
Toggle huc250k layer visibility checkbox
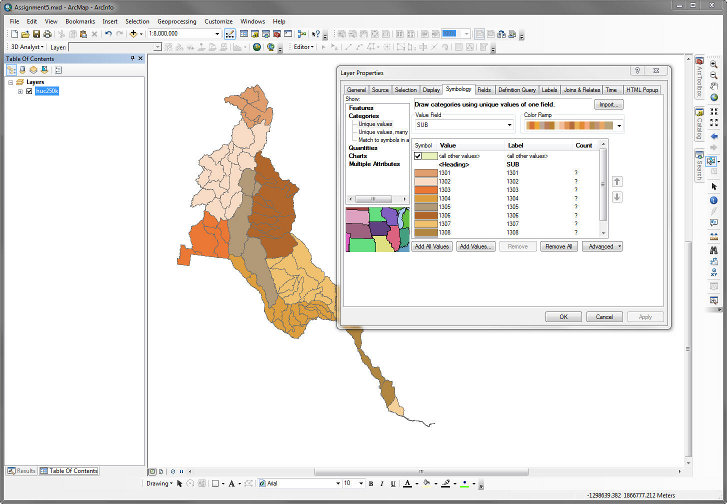tap(29, 91)
